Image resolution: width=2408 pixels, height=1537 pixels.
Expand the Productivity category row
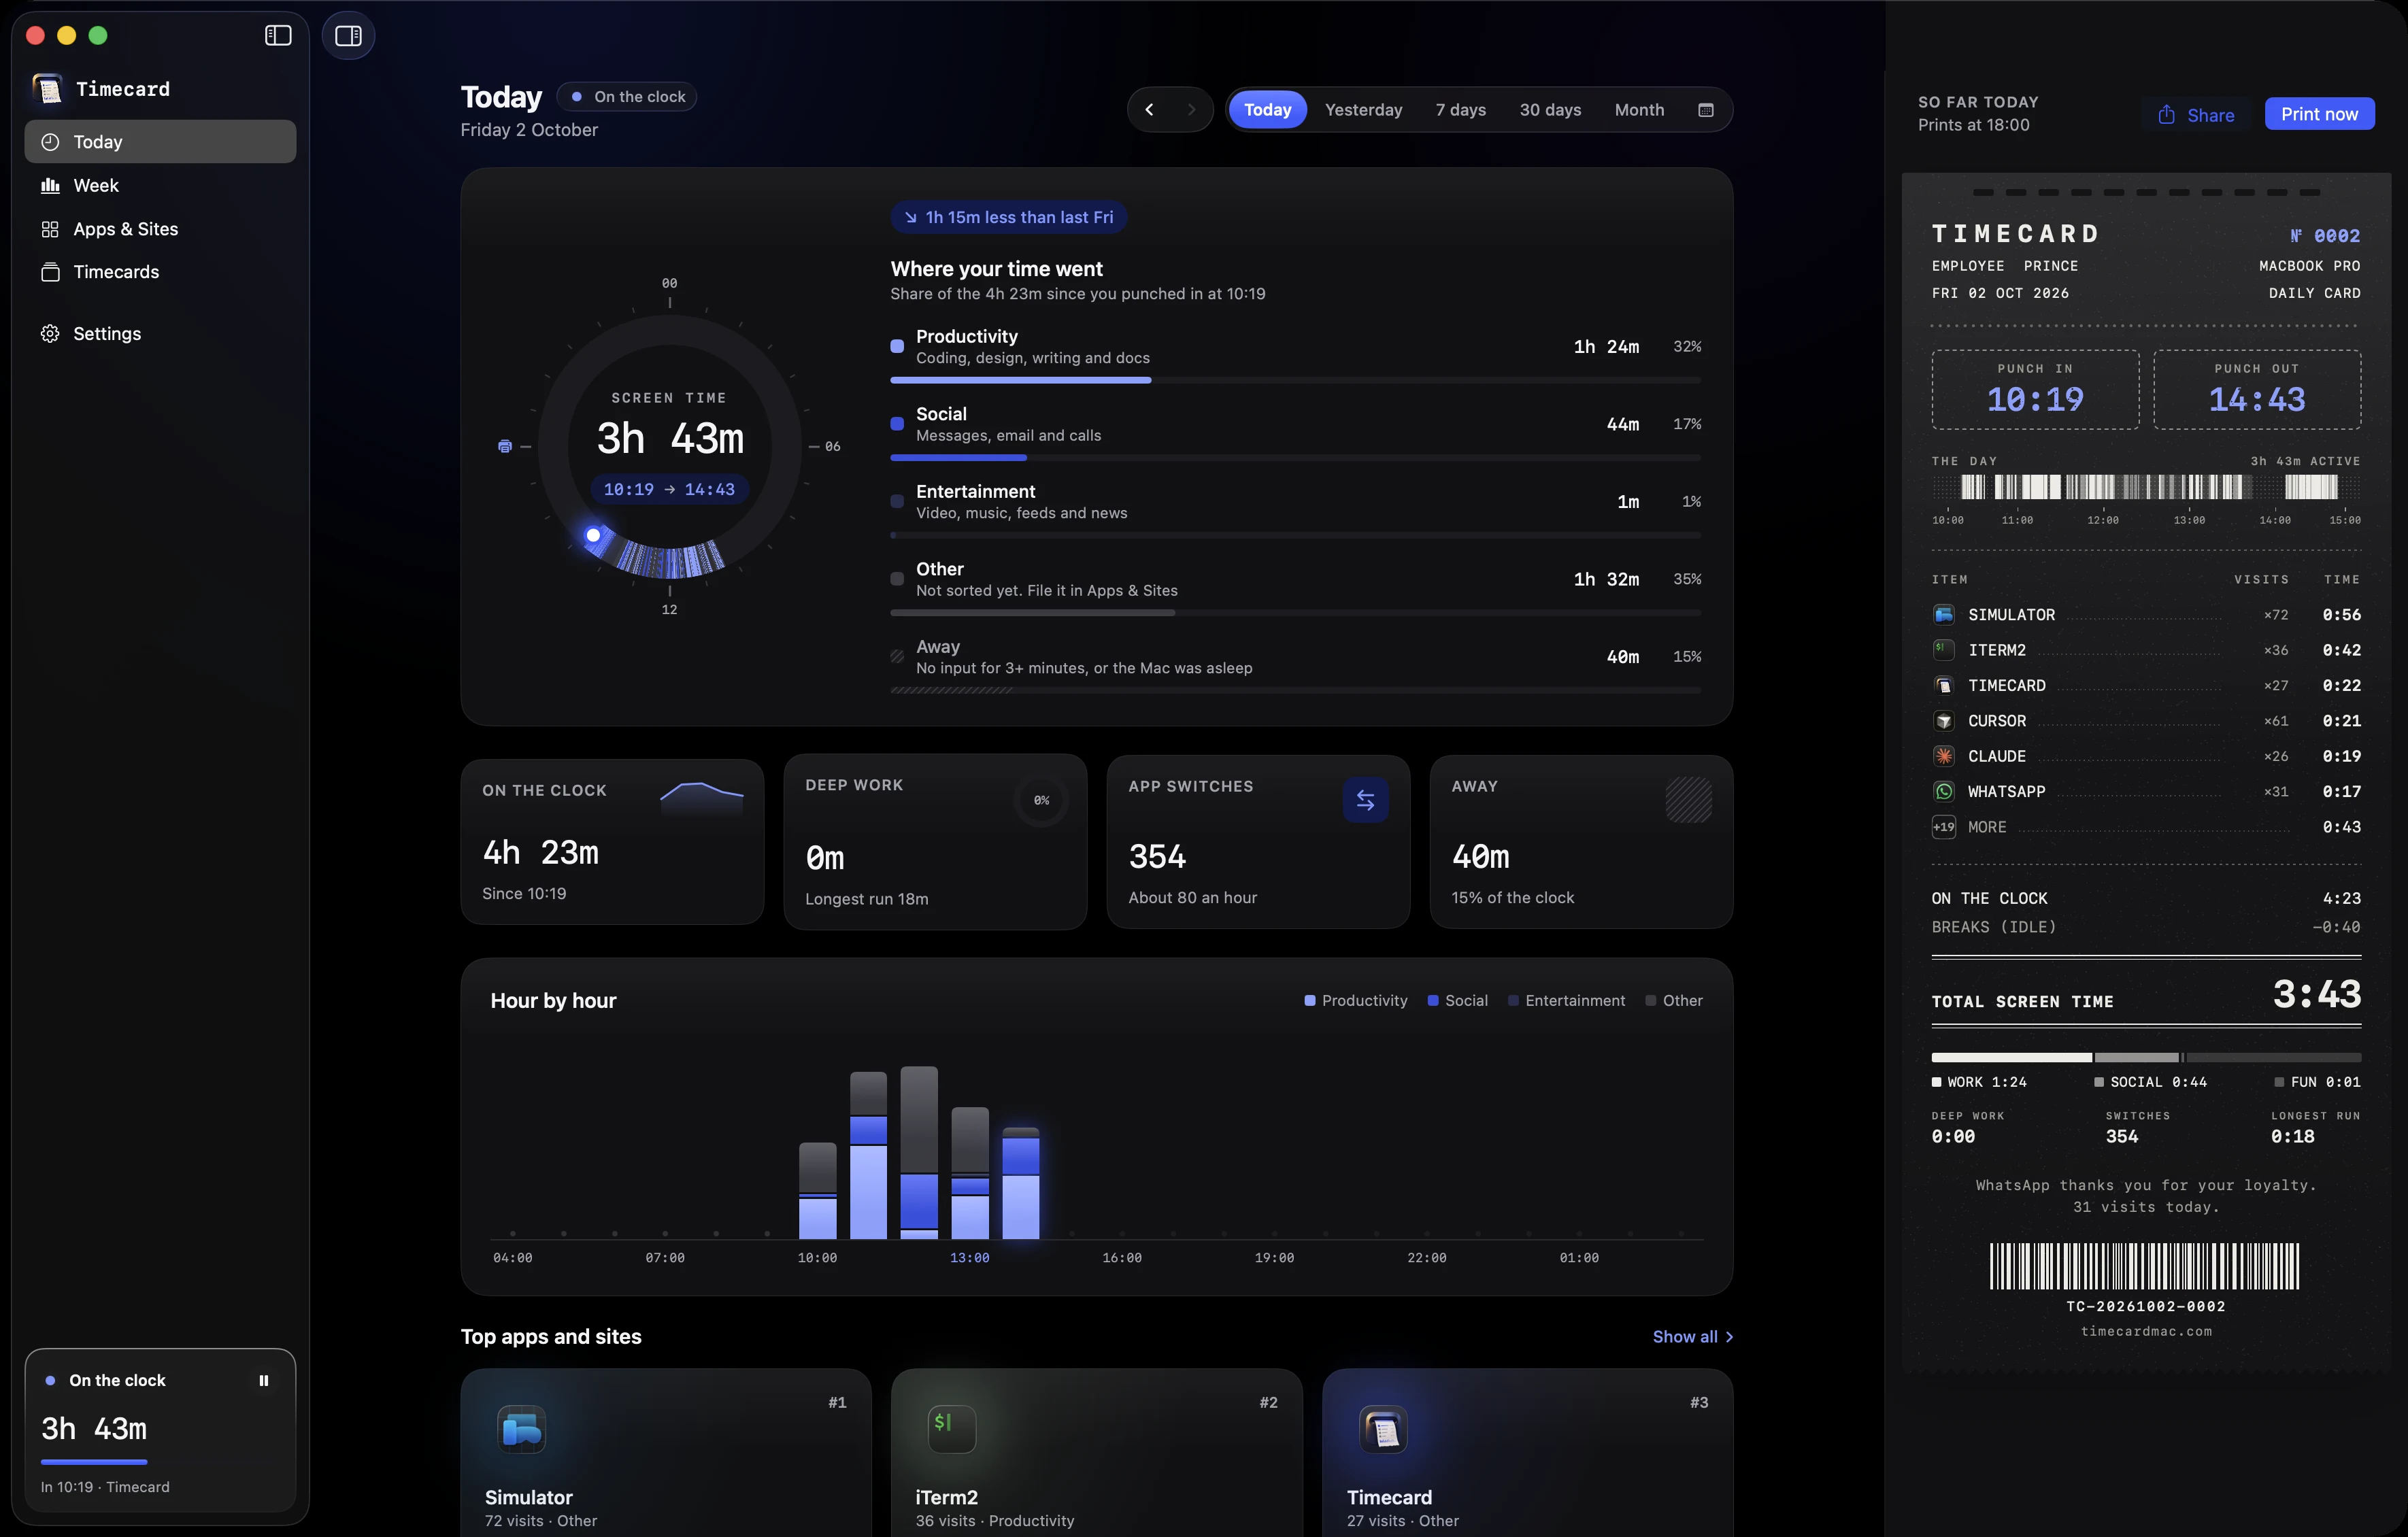[x=1295, y=354]
